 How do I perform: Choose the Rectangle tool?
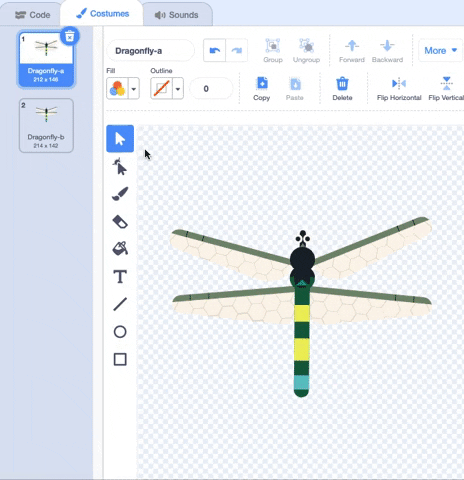click(x=120, y=359)
